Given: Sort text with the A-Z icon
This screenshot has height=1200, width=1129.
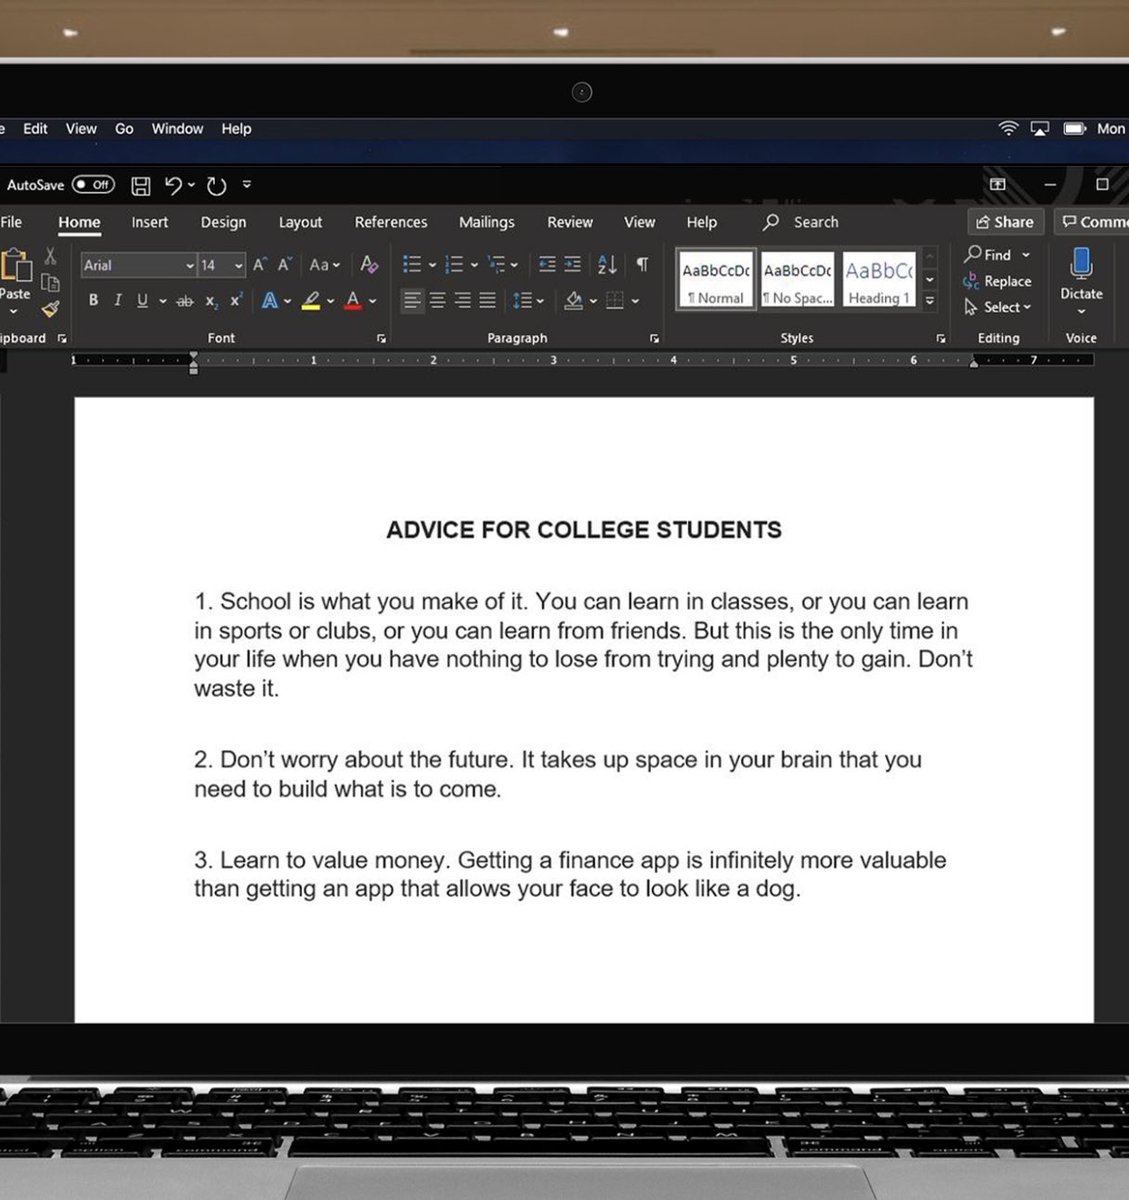Looking at the screenshot, I should [x=607, y=264].
